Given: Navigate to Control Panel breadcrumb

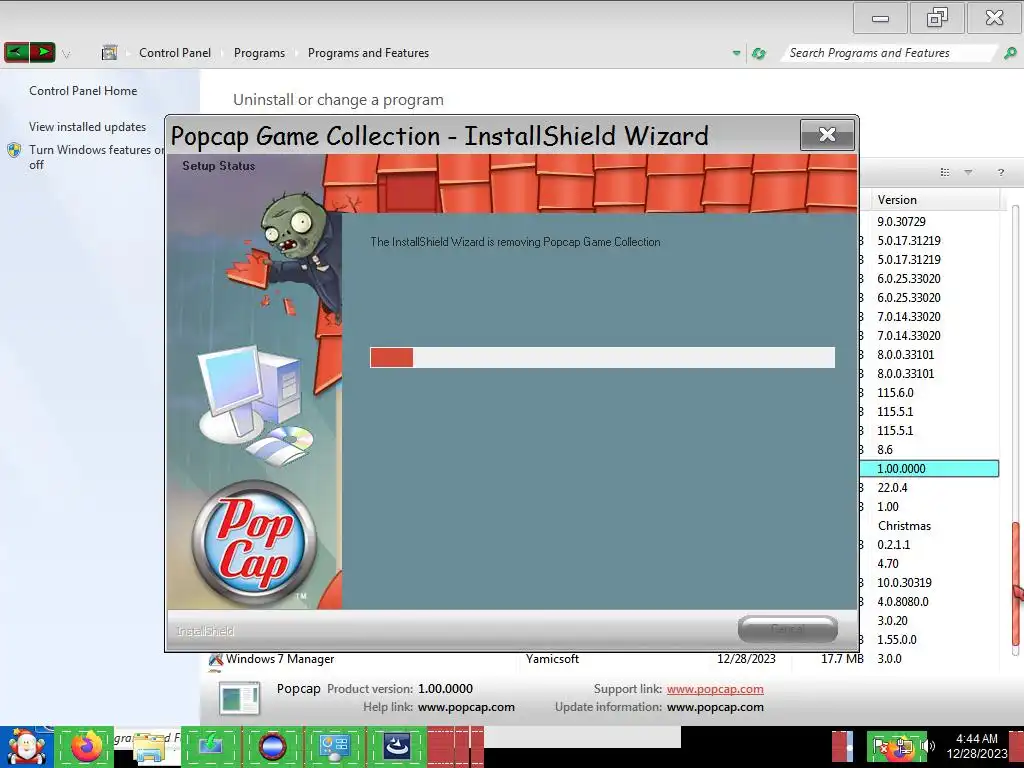Looking at the screenshot, I should click(x=175, y=53).
